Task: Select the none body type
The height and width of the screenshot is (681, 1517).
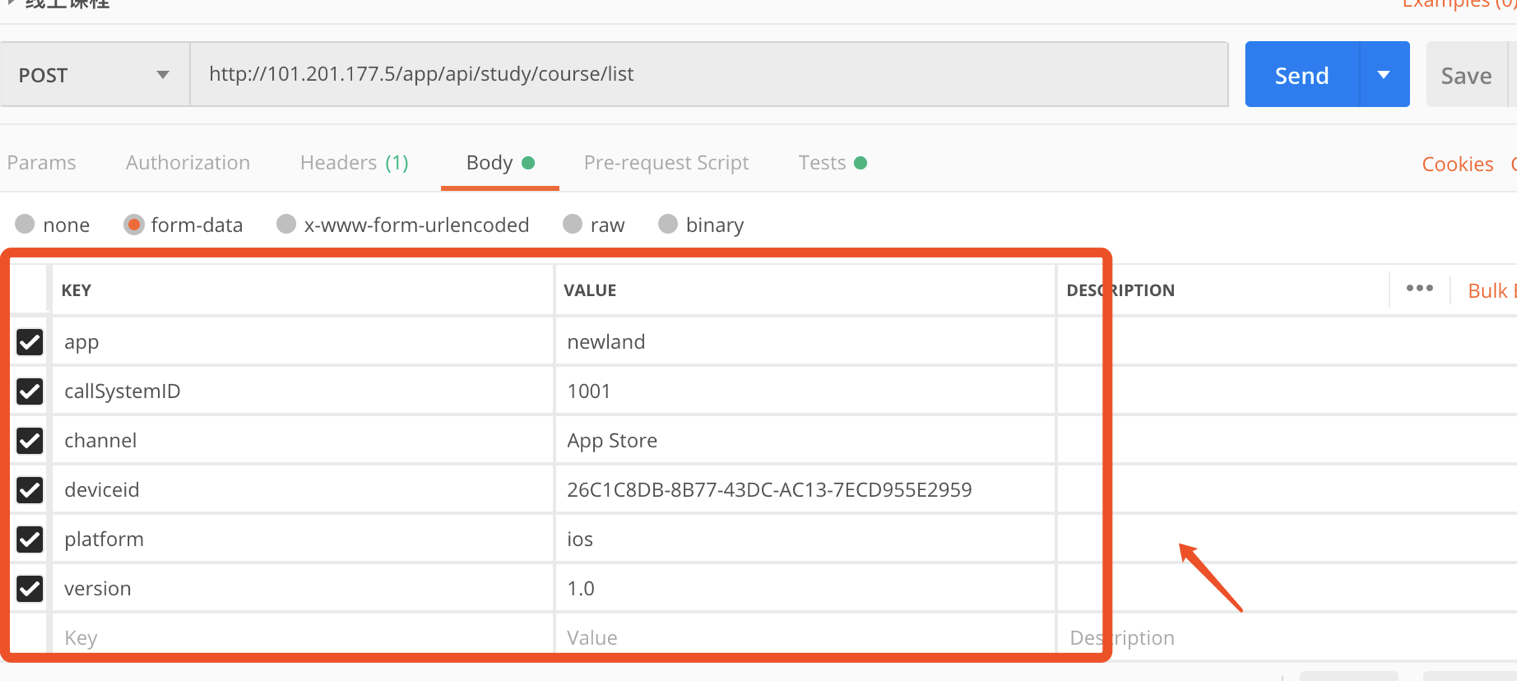Action: coord(53,225)
